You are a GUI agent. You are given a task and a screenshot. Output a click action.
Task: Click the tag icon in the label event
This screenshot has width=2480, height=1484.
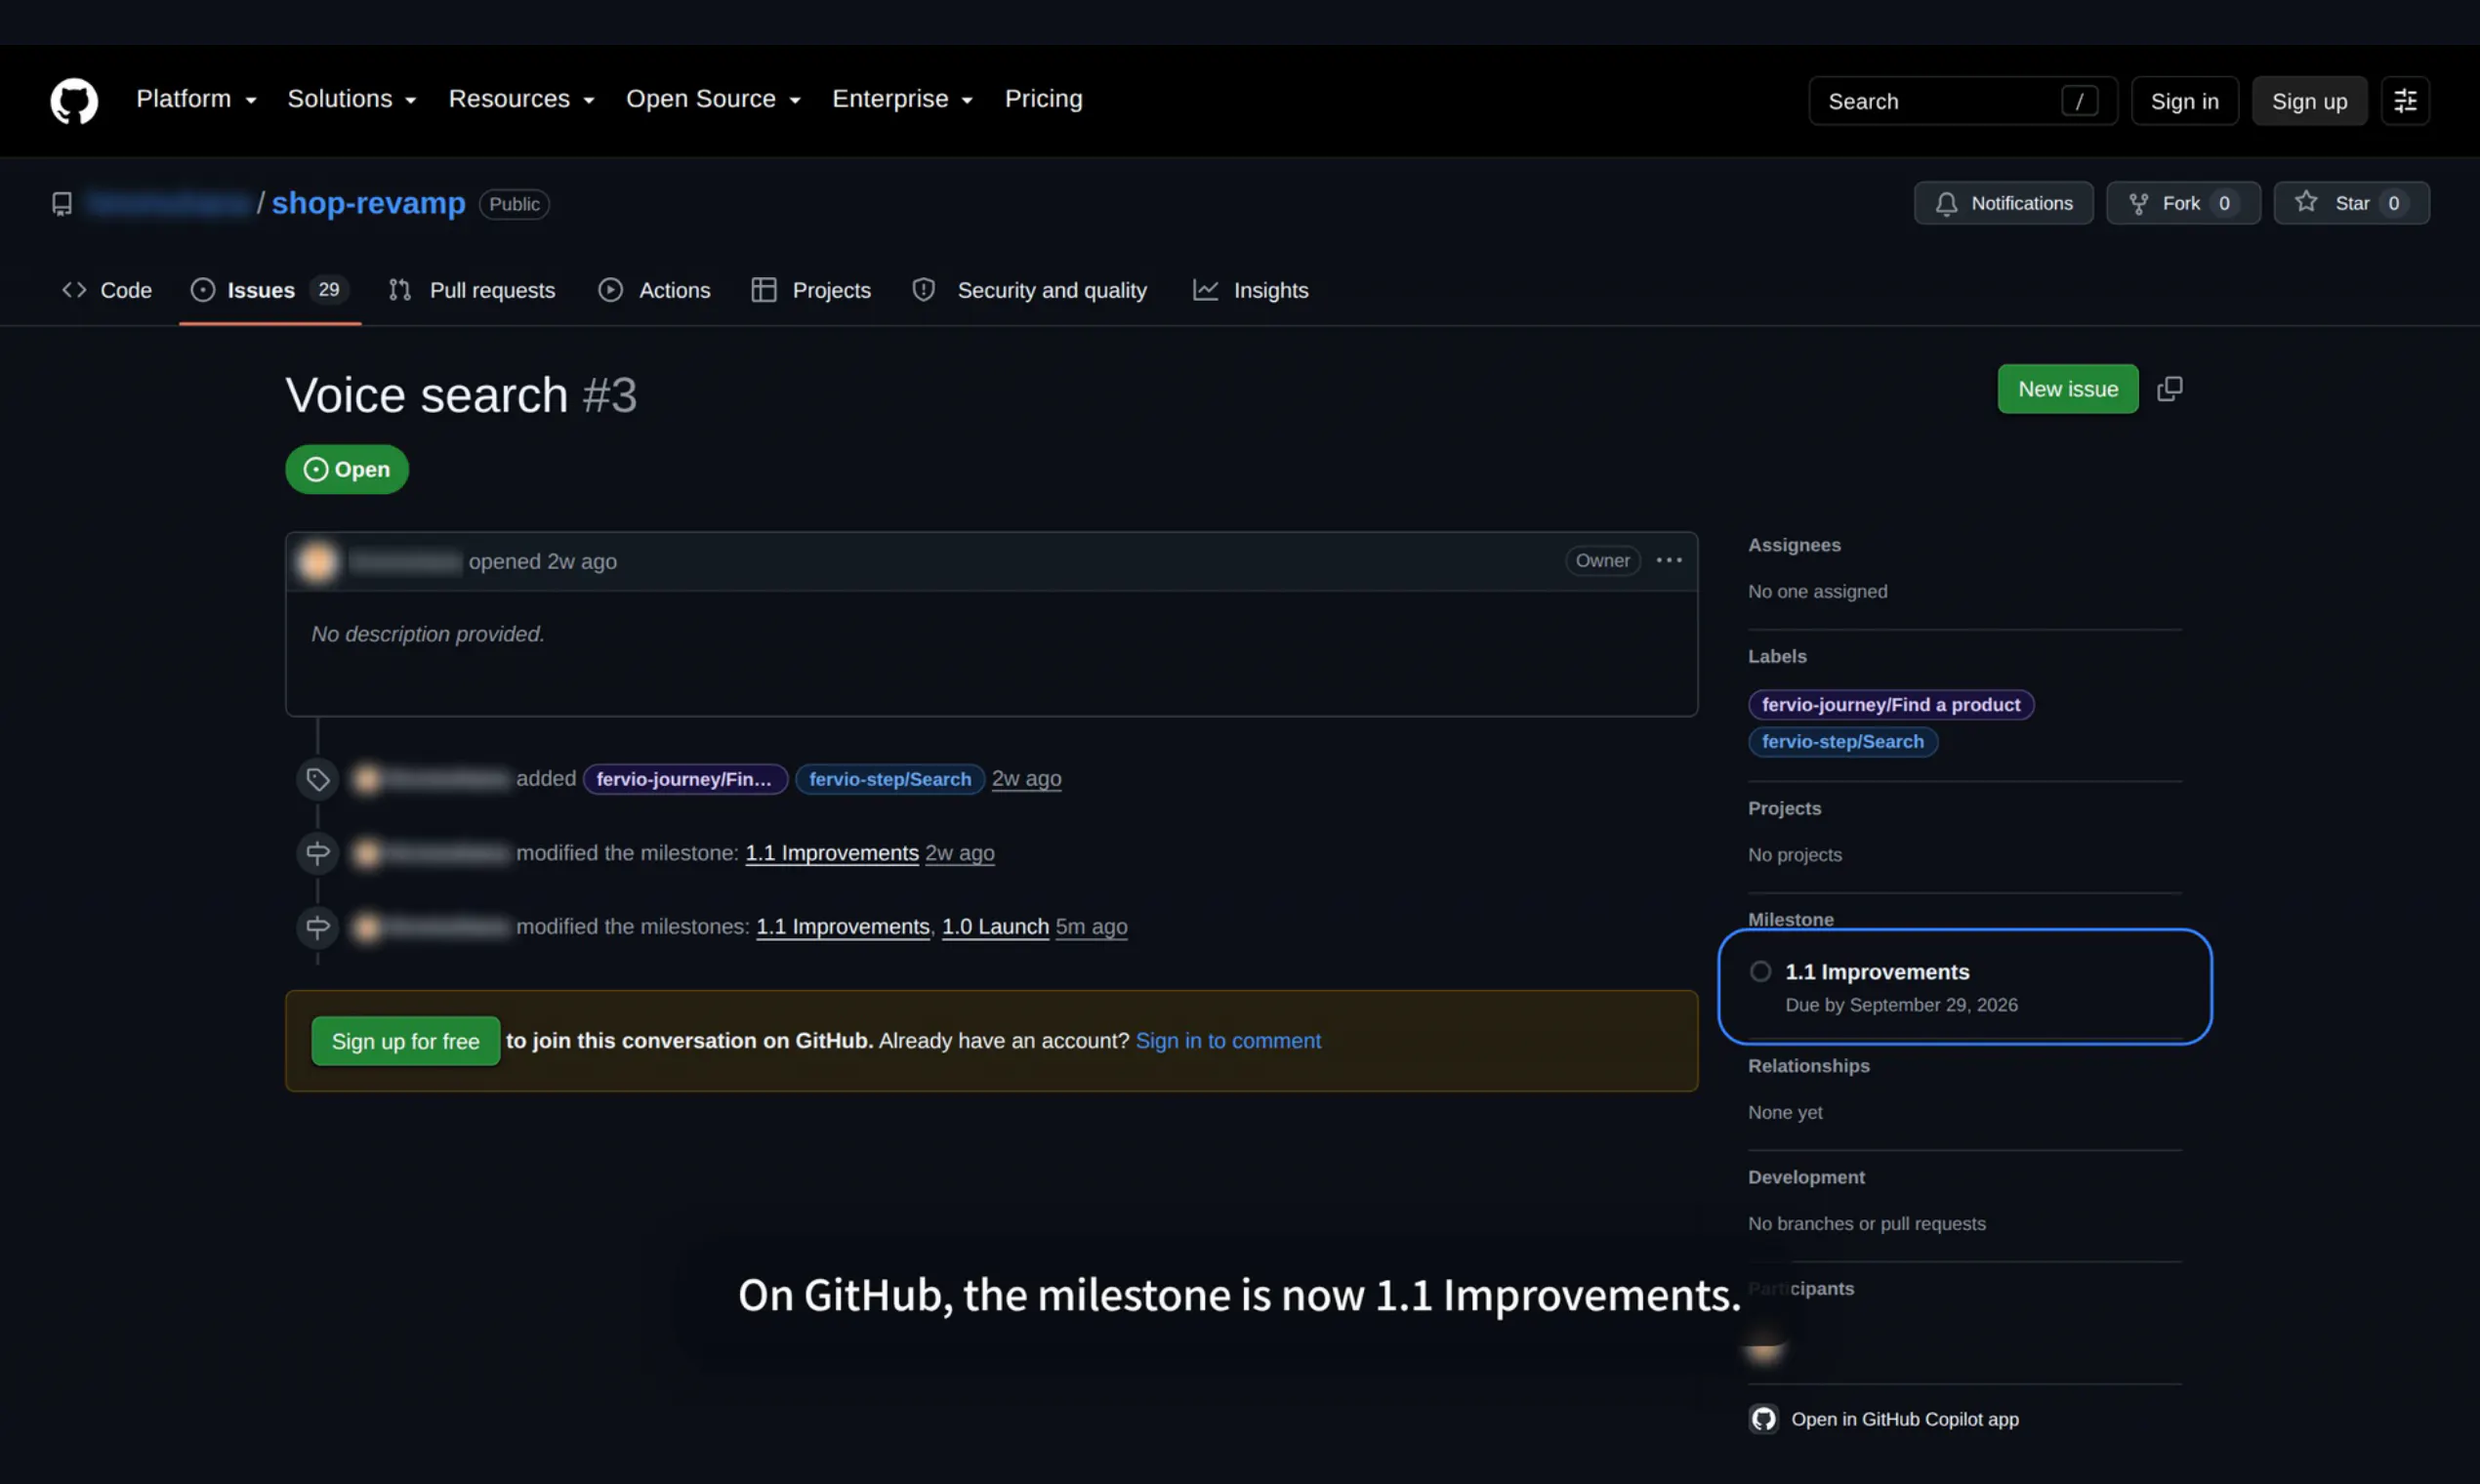coord(318,779)
